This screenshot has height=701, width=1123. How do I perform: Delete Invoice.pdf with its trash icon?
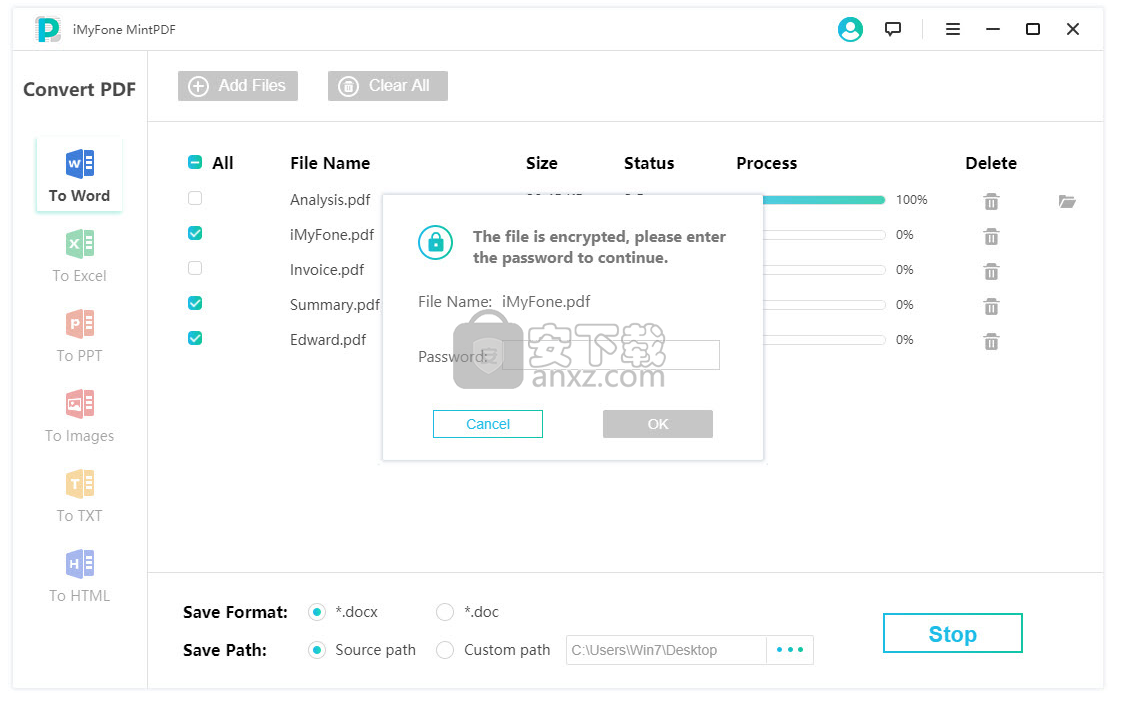click(x=991, y=271)
